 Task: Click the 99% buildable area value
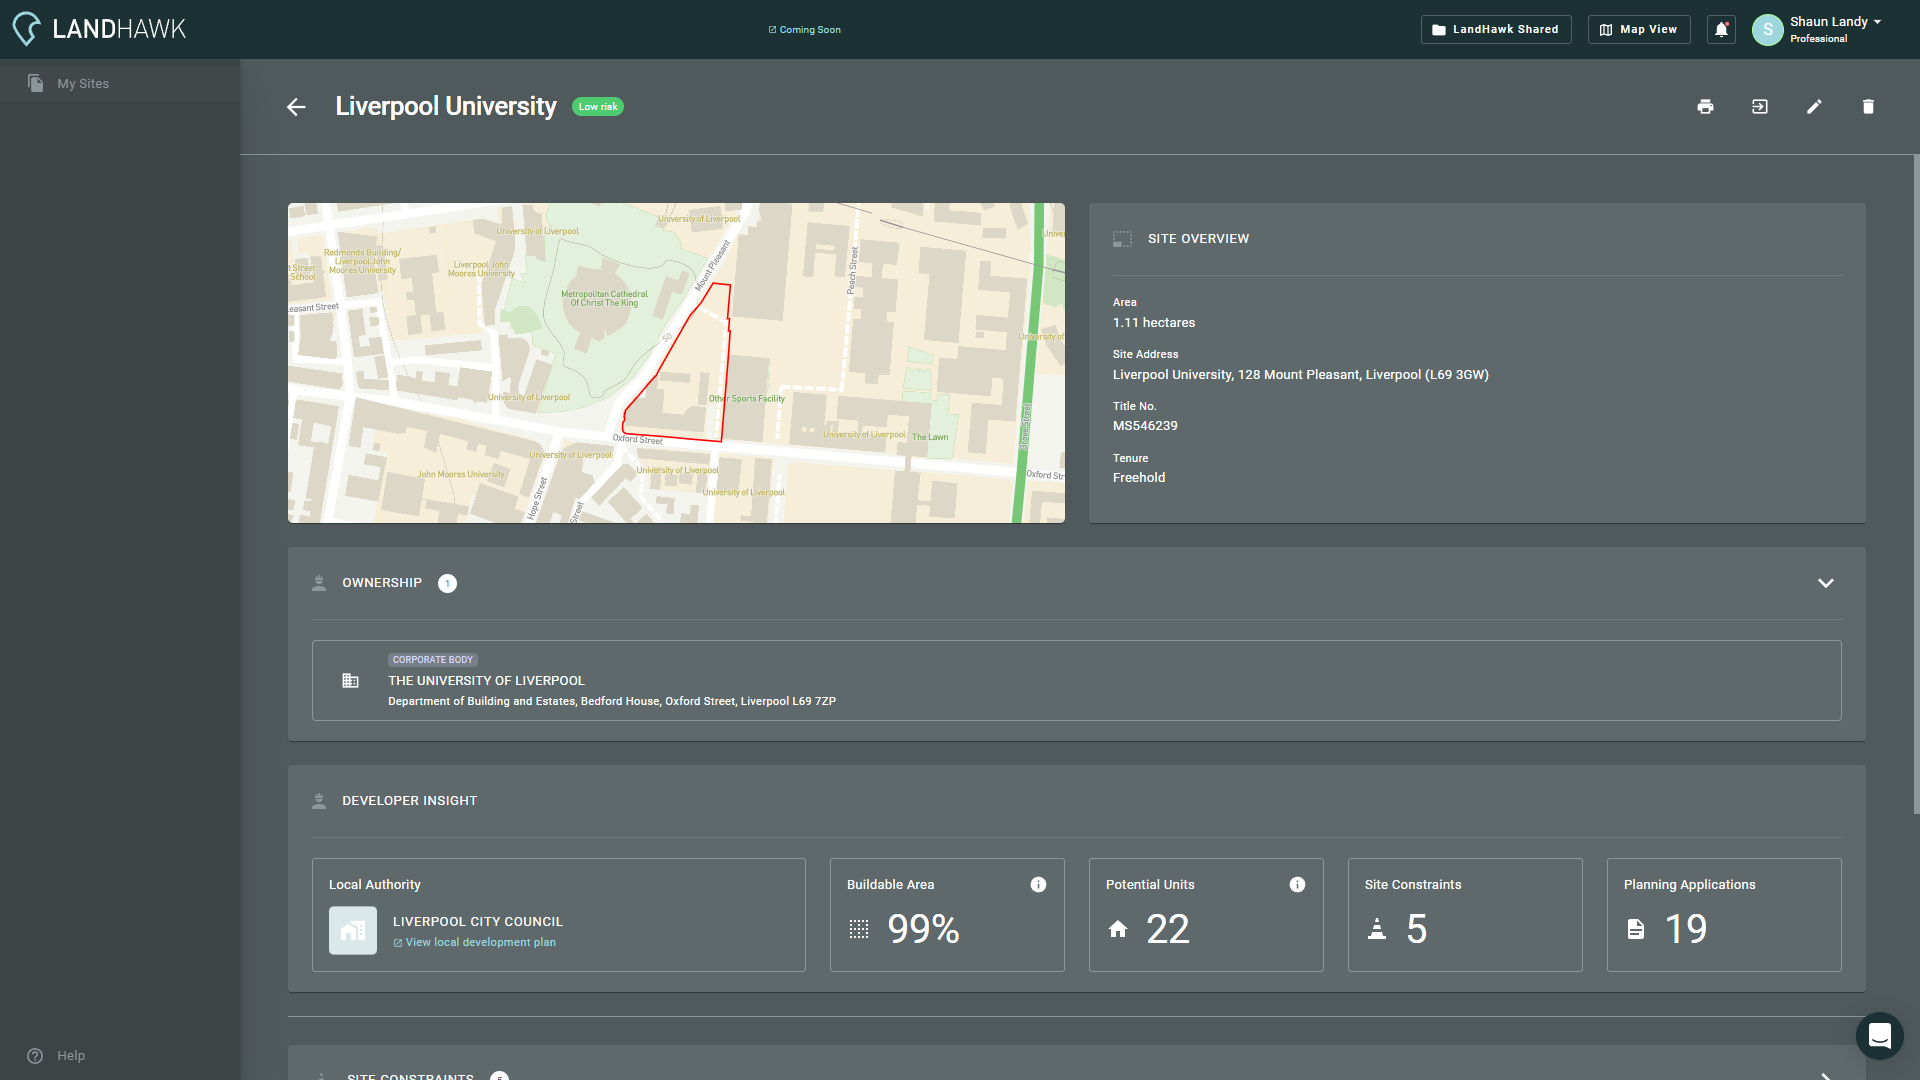923,930
